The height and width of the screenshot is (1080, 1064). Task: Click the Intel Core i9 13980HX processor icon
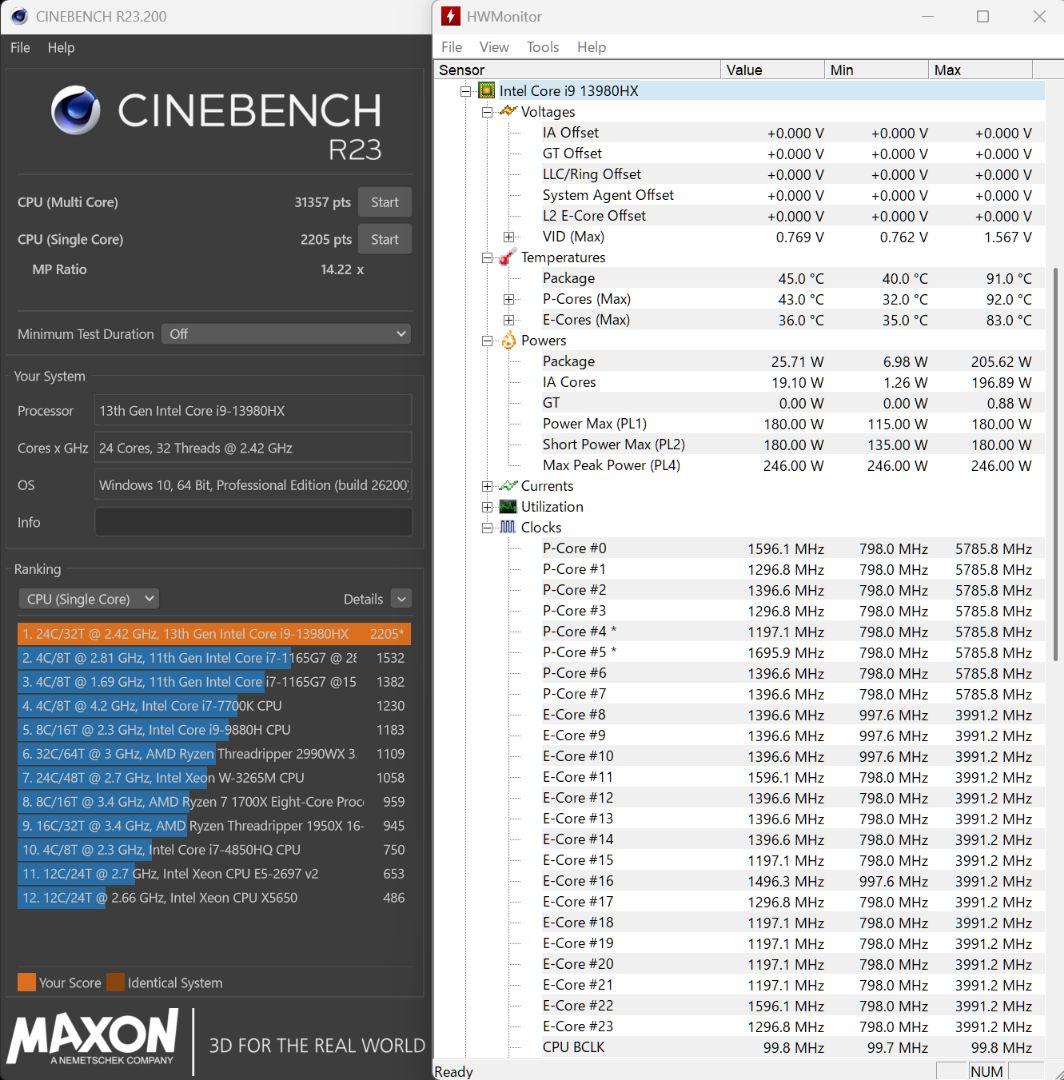coord(487,90)
